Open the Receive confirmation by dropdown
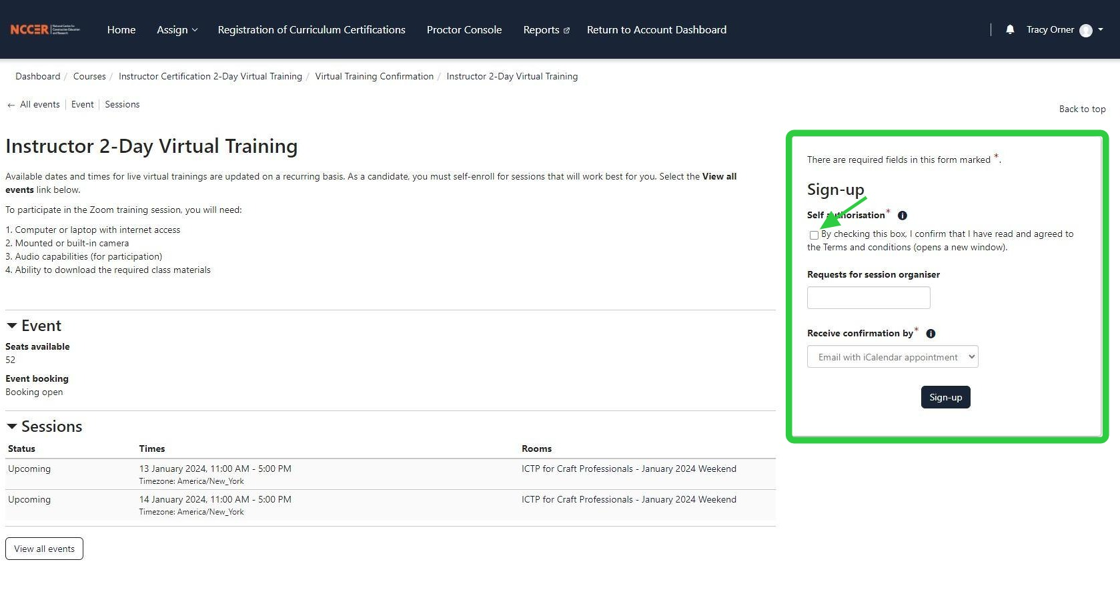The height and width of the screenshot is (592, 1120). pyautogui.click(x=892, y=356)
